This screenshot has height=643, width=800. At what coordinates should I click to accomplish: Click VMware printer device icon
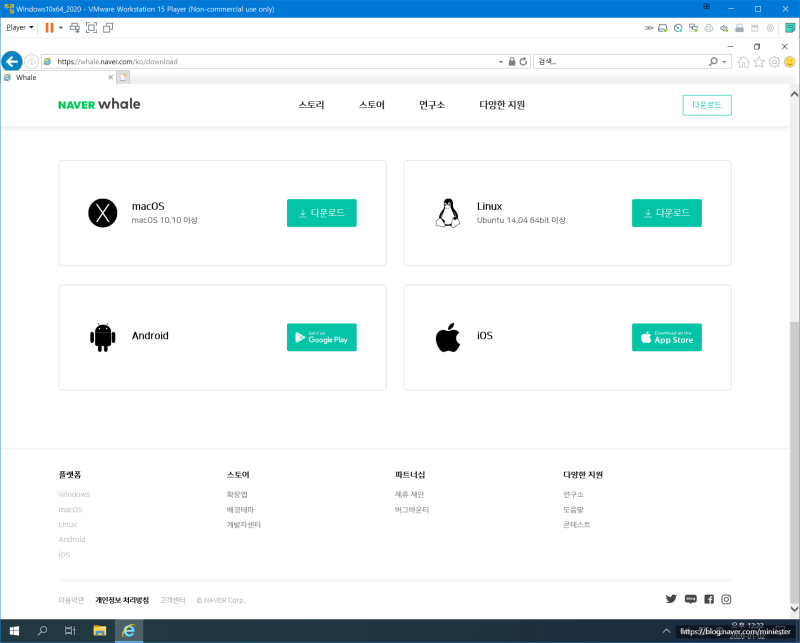tap(709, 28)
